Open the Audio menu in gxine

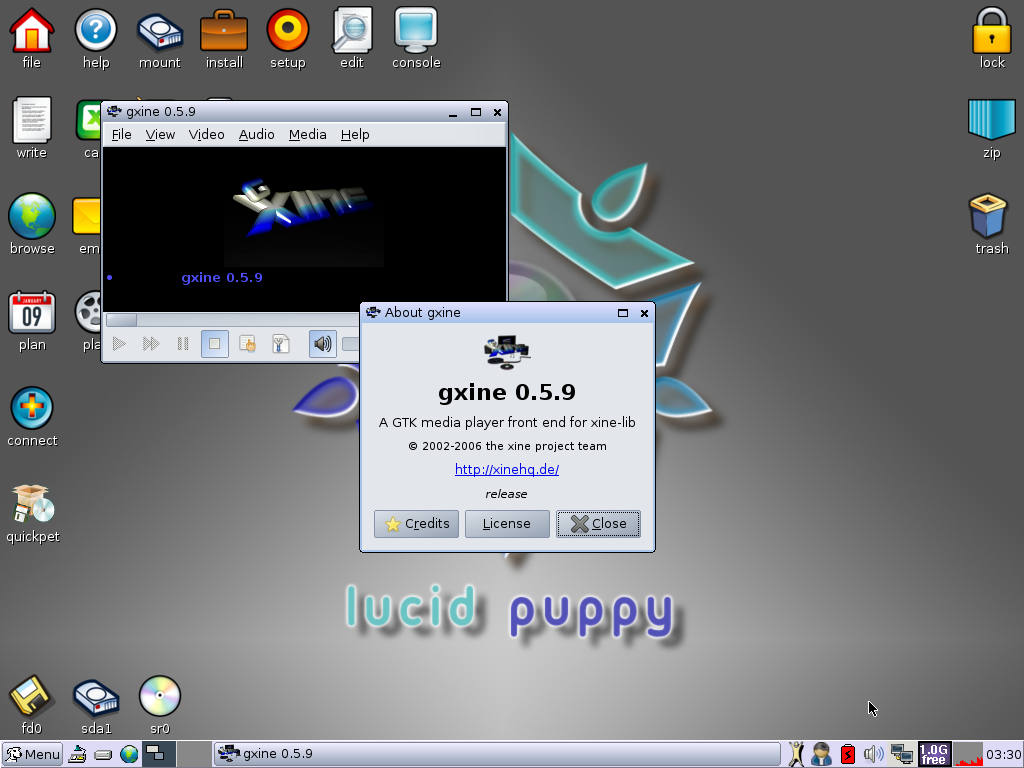click(x=256, y=135)
